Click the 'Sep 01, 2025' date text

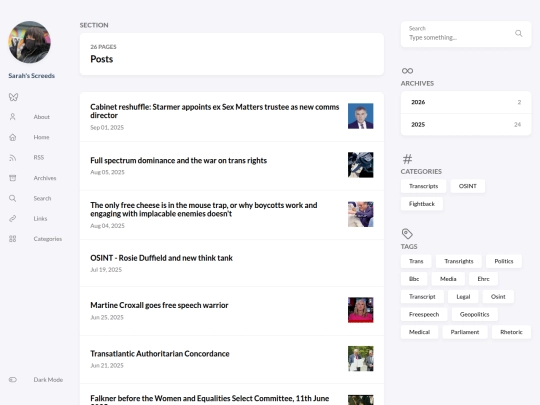click(107, 127)
